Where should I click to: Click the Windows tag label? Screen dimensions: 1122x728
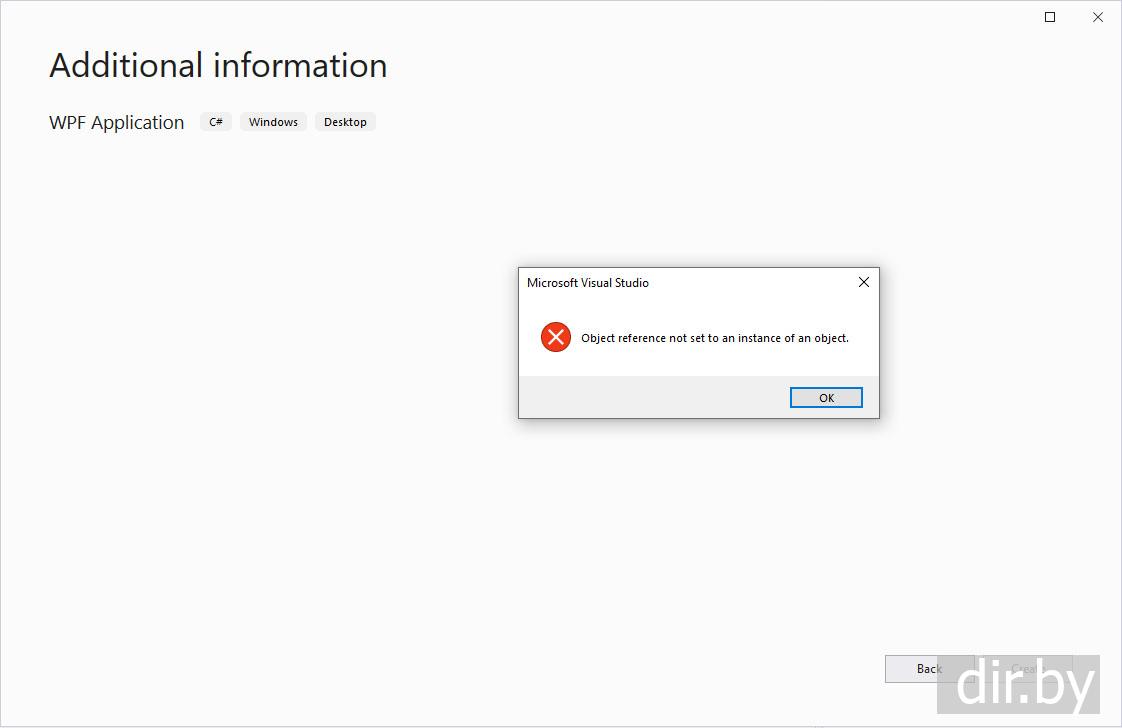tap(273, 122)
